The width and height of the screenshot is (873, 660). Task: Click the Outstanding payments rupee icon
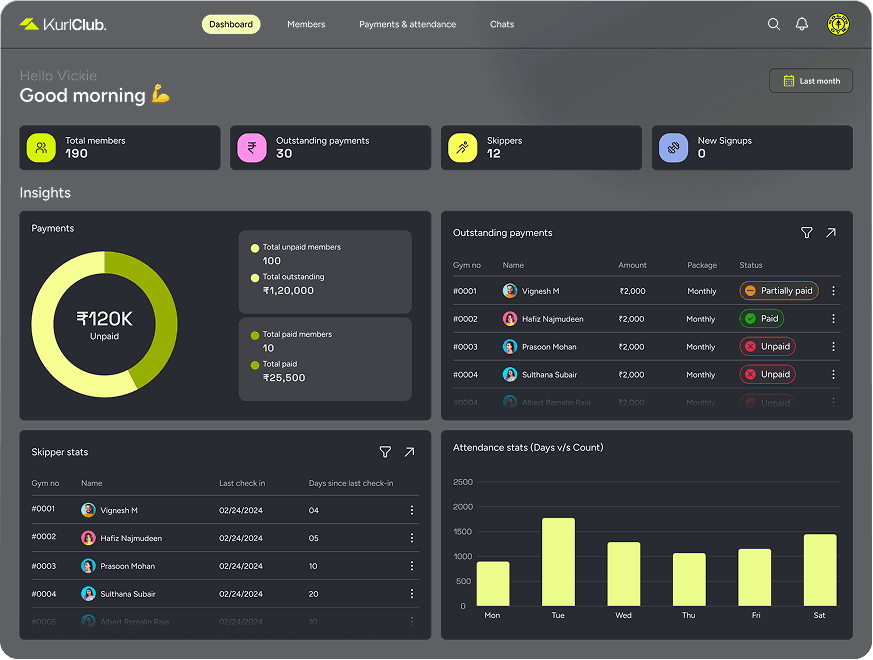click(x=252, y=148)
